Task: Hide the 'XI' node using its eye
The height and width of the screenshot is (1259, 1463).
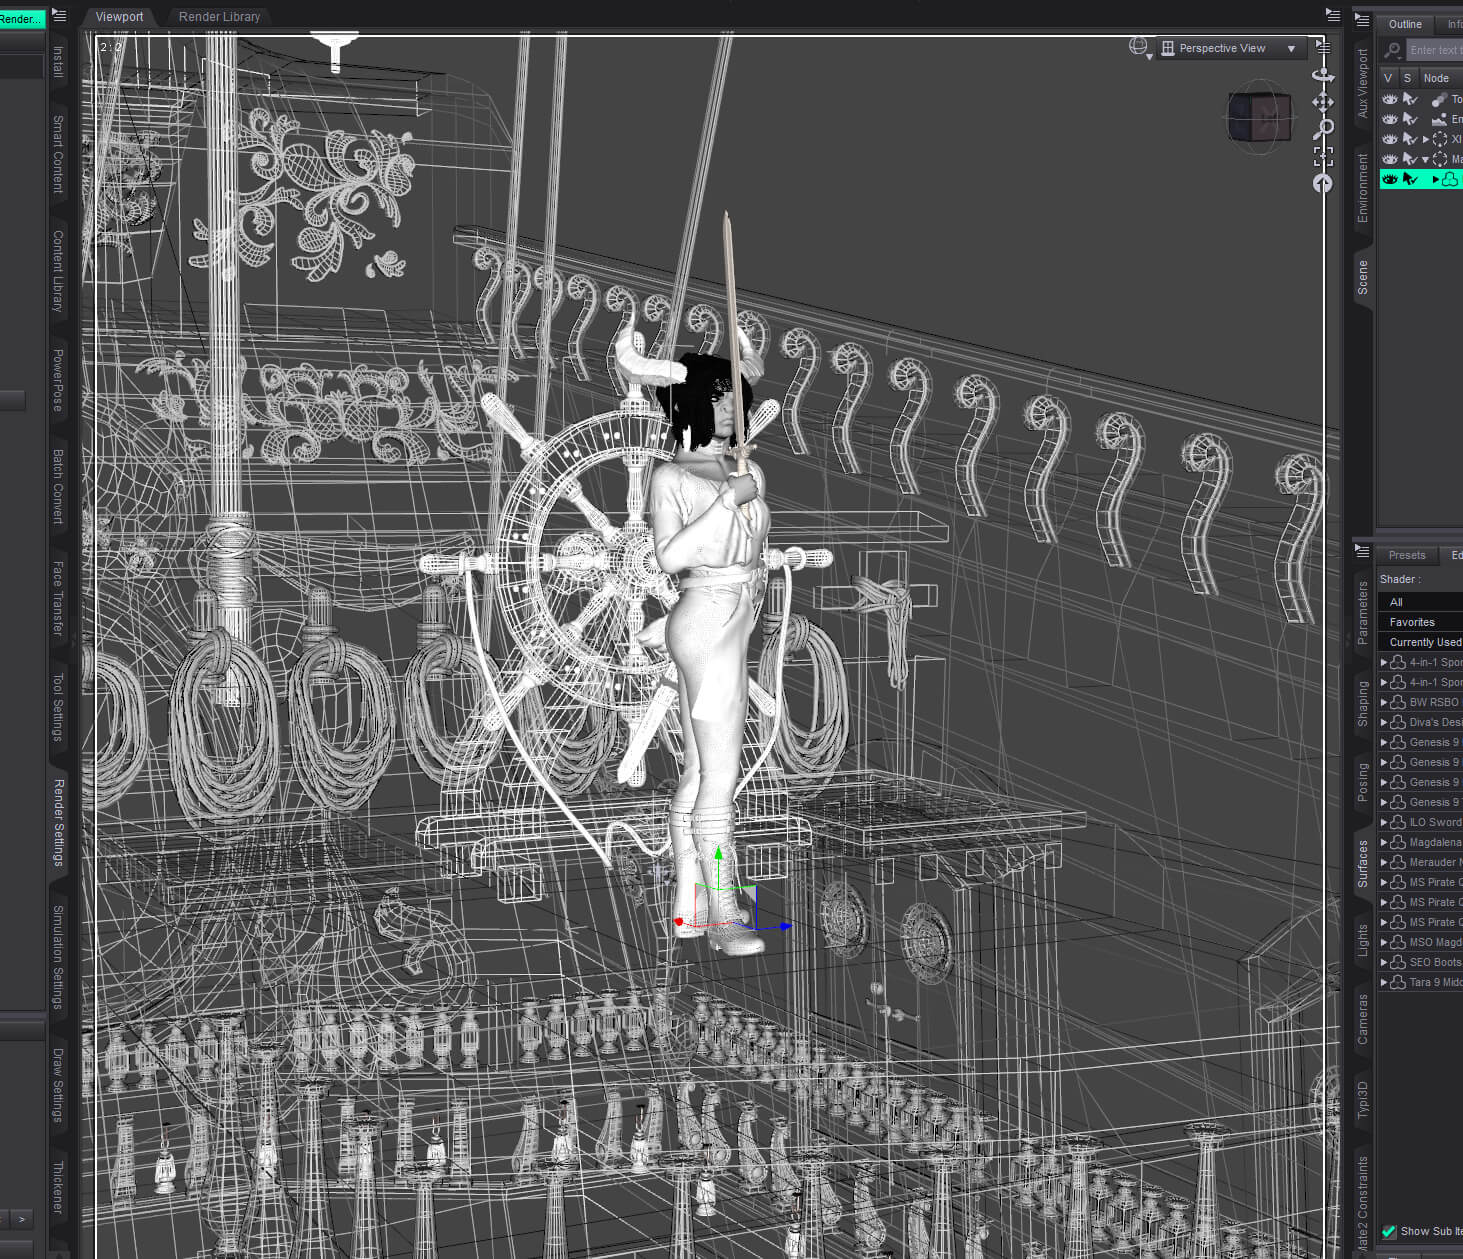Action: (1390, 139)
